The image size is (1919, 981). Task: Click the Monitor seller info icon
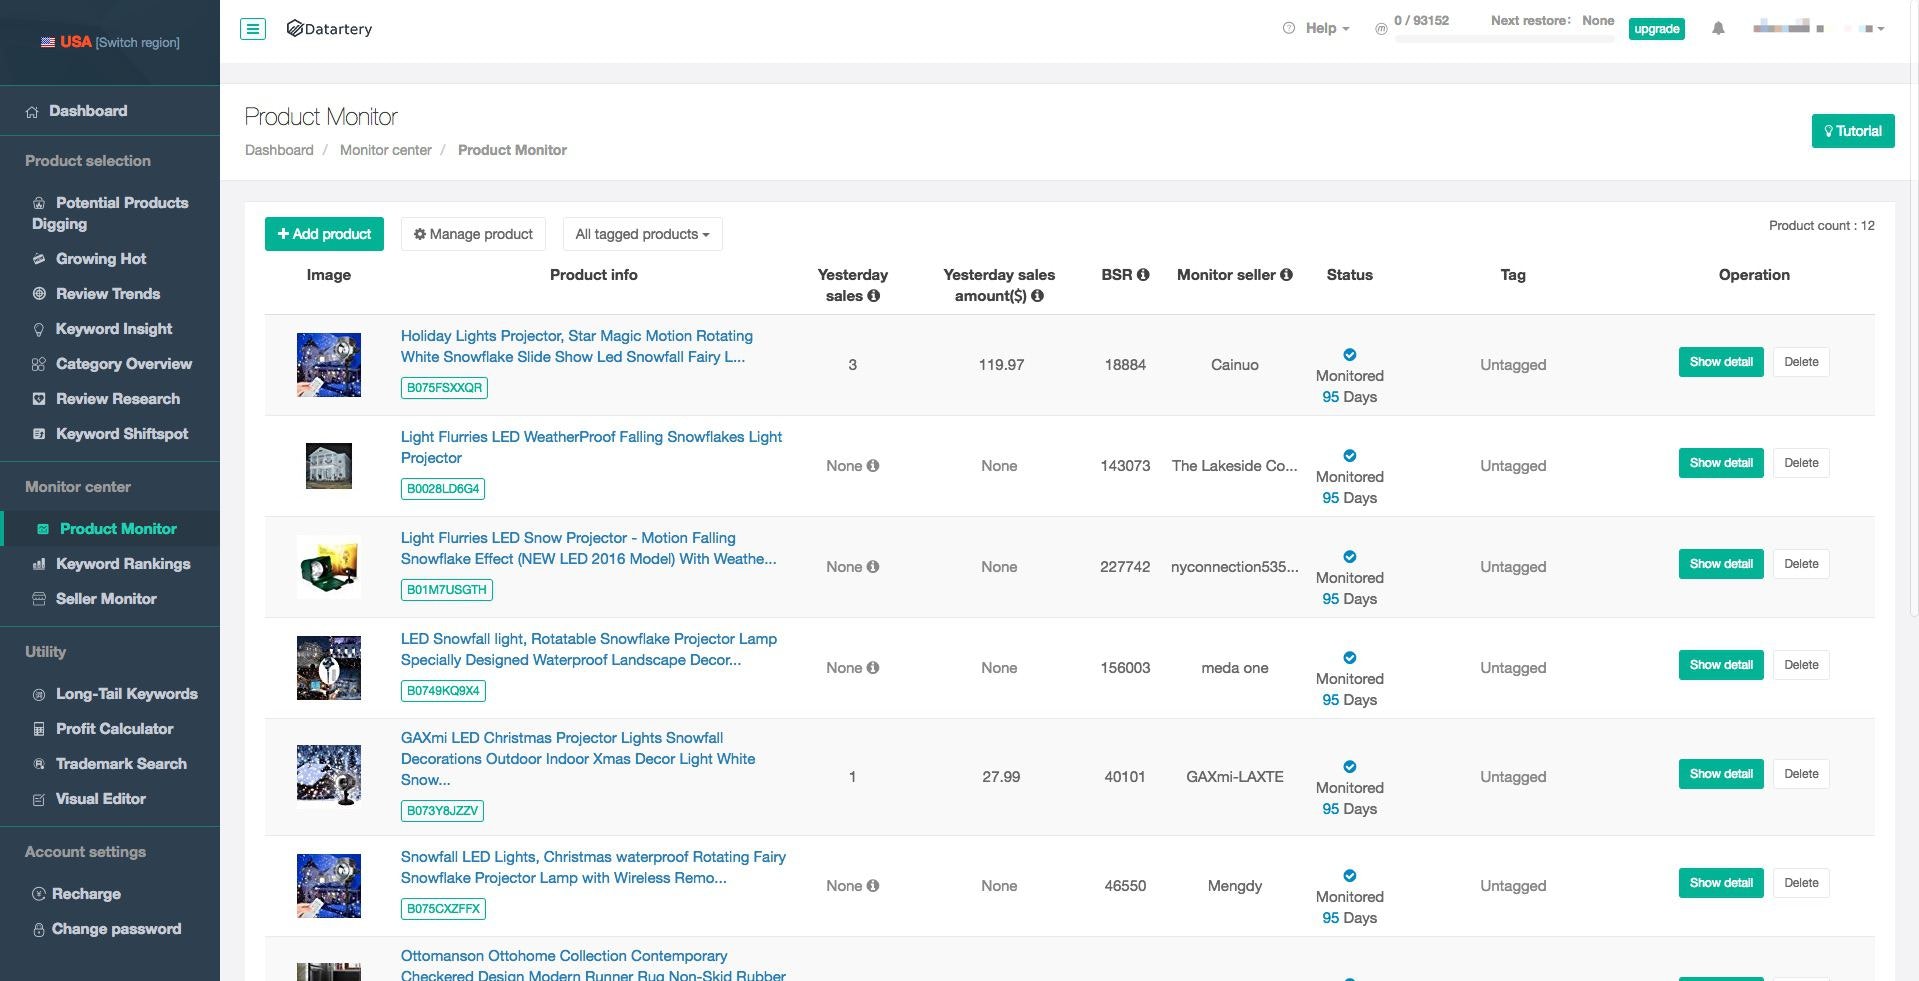(1286, 275)
